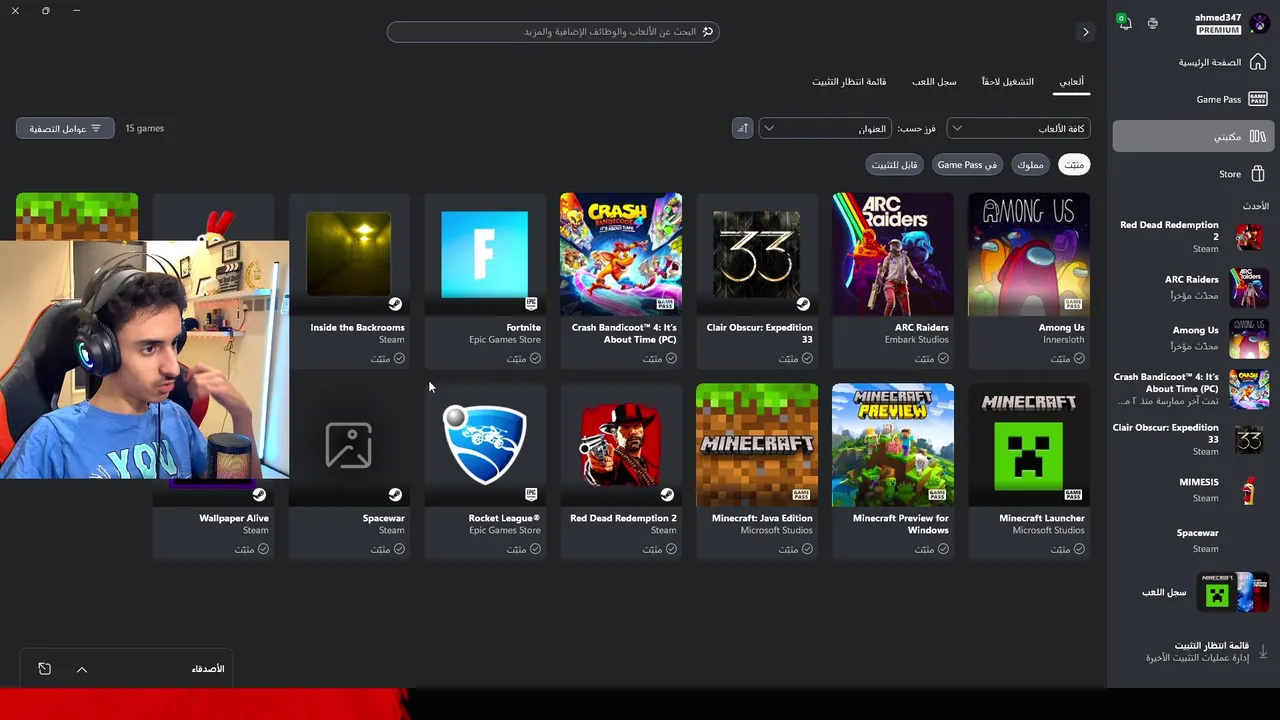The image size is (1280, 720).
Task: Toggle the 'في Game Pass' filter chip
Action: coord(967,164)
